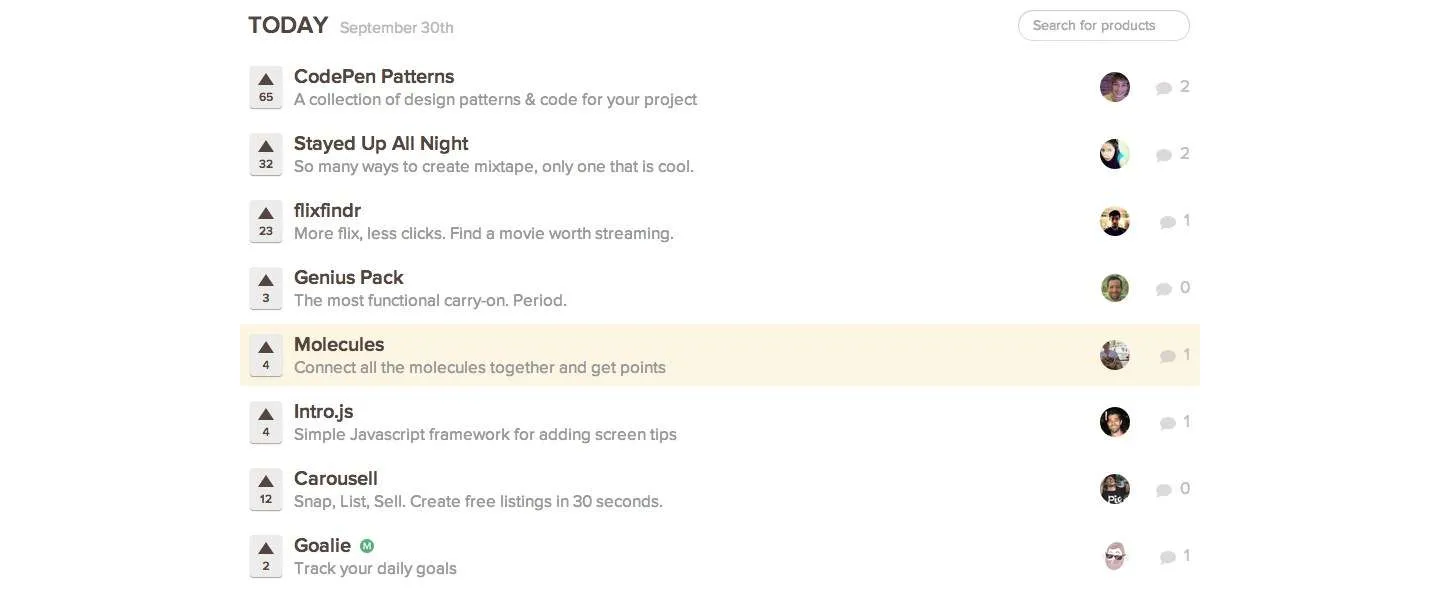Click the comment icon for Molecules
The image size is (1440, 600).
point(1167,355)
